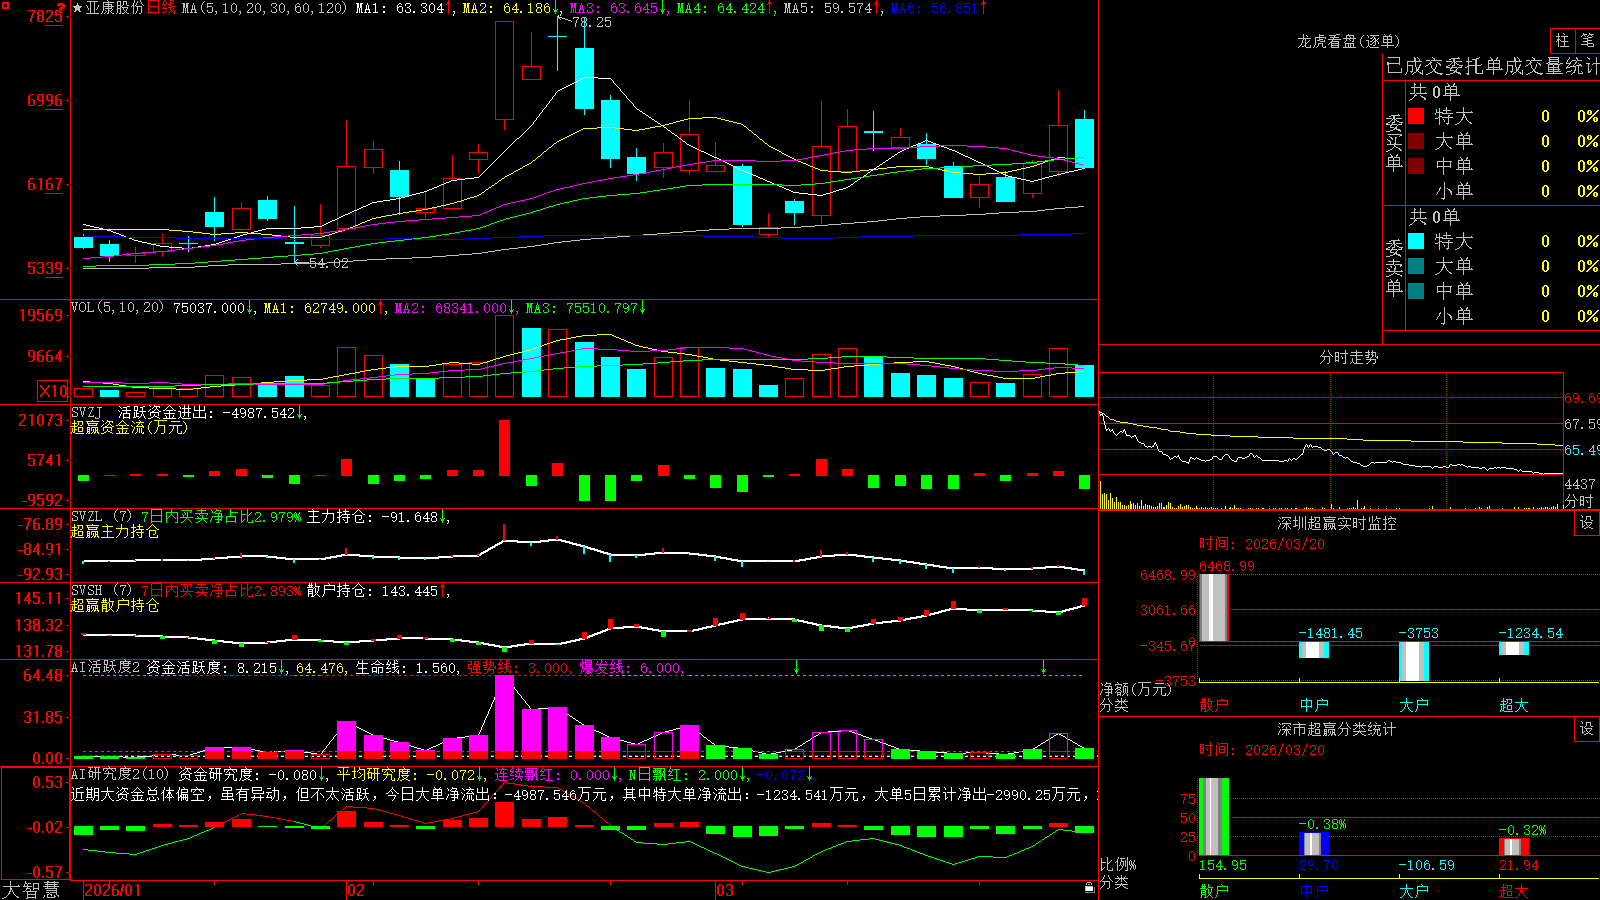Click the 龙虎看盘(逐单) panel title
The height and width of the screenshot is (900, 1600).
[x=1348, y=41]
